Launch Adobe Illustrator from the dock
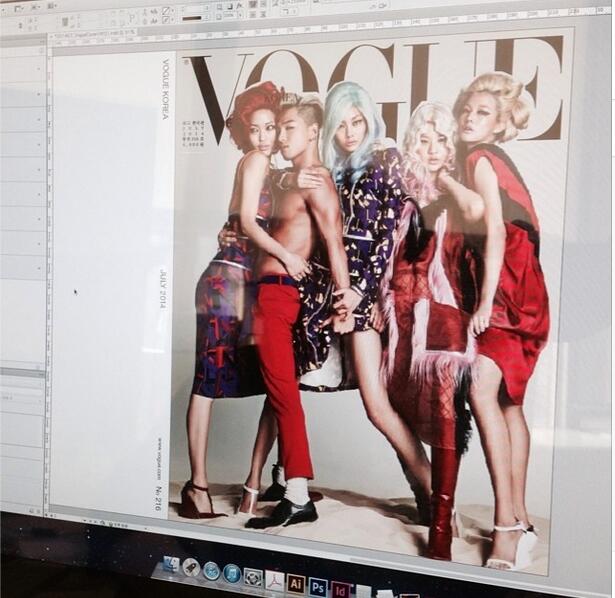This screenshot has width=615, height=598. tap(296, 584)
